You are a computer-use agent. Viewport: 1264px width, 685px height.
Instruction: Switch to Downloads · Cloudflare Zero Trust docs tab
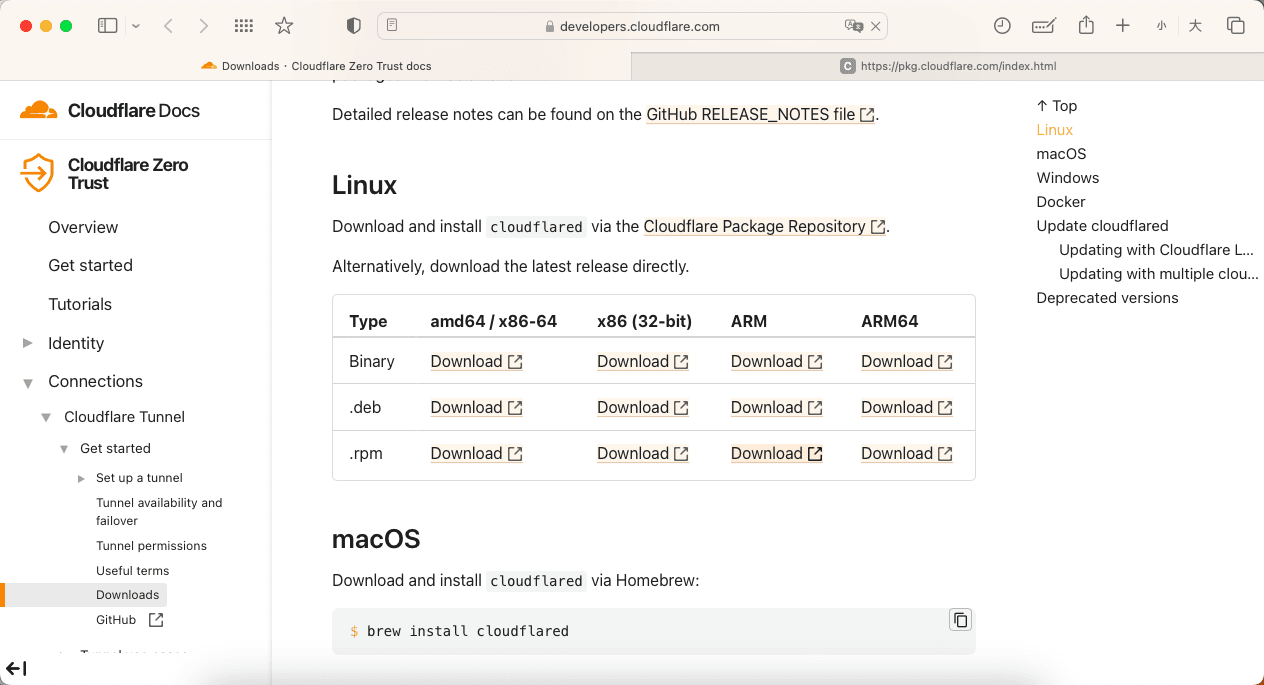point(316,66)
